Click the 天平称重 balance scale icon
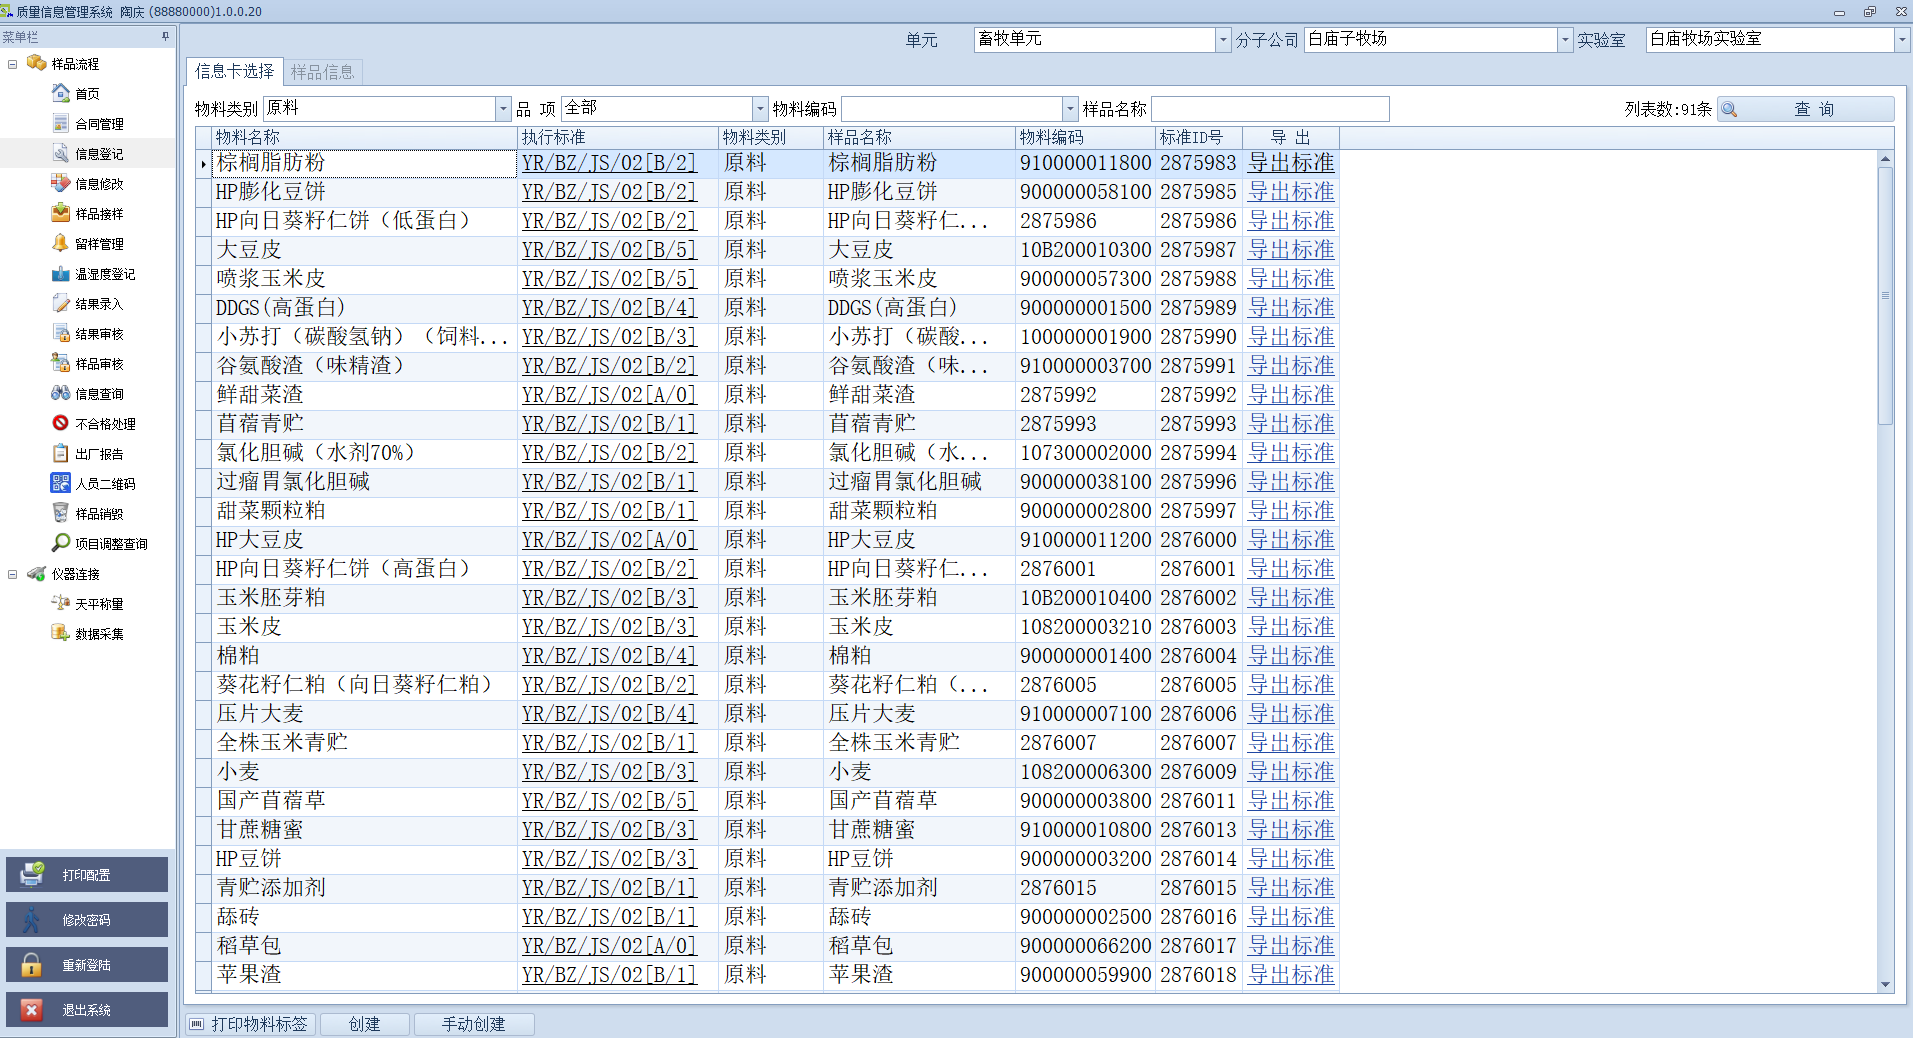Image resolution: width=1913 pixels, height=1038 pixels. pos(61,603)
